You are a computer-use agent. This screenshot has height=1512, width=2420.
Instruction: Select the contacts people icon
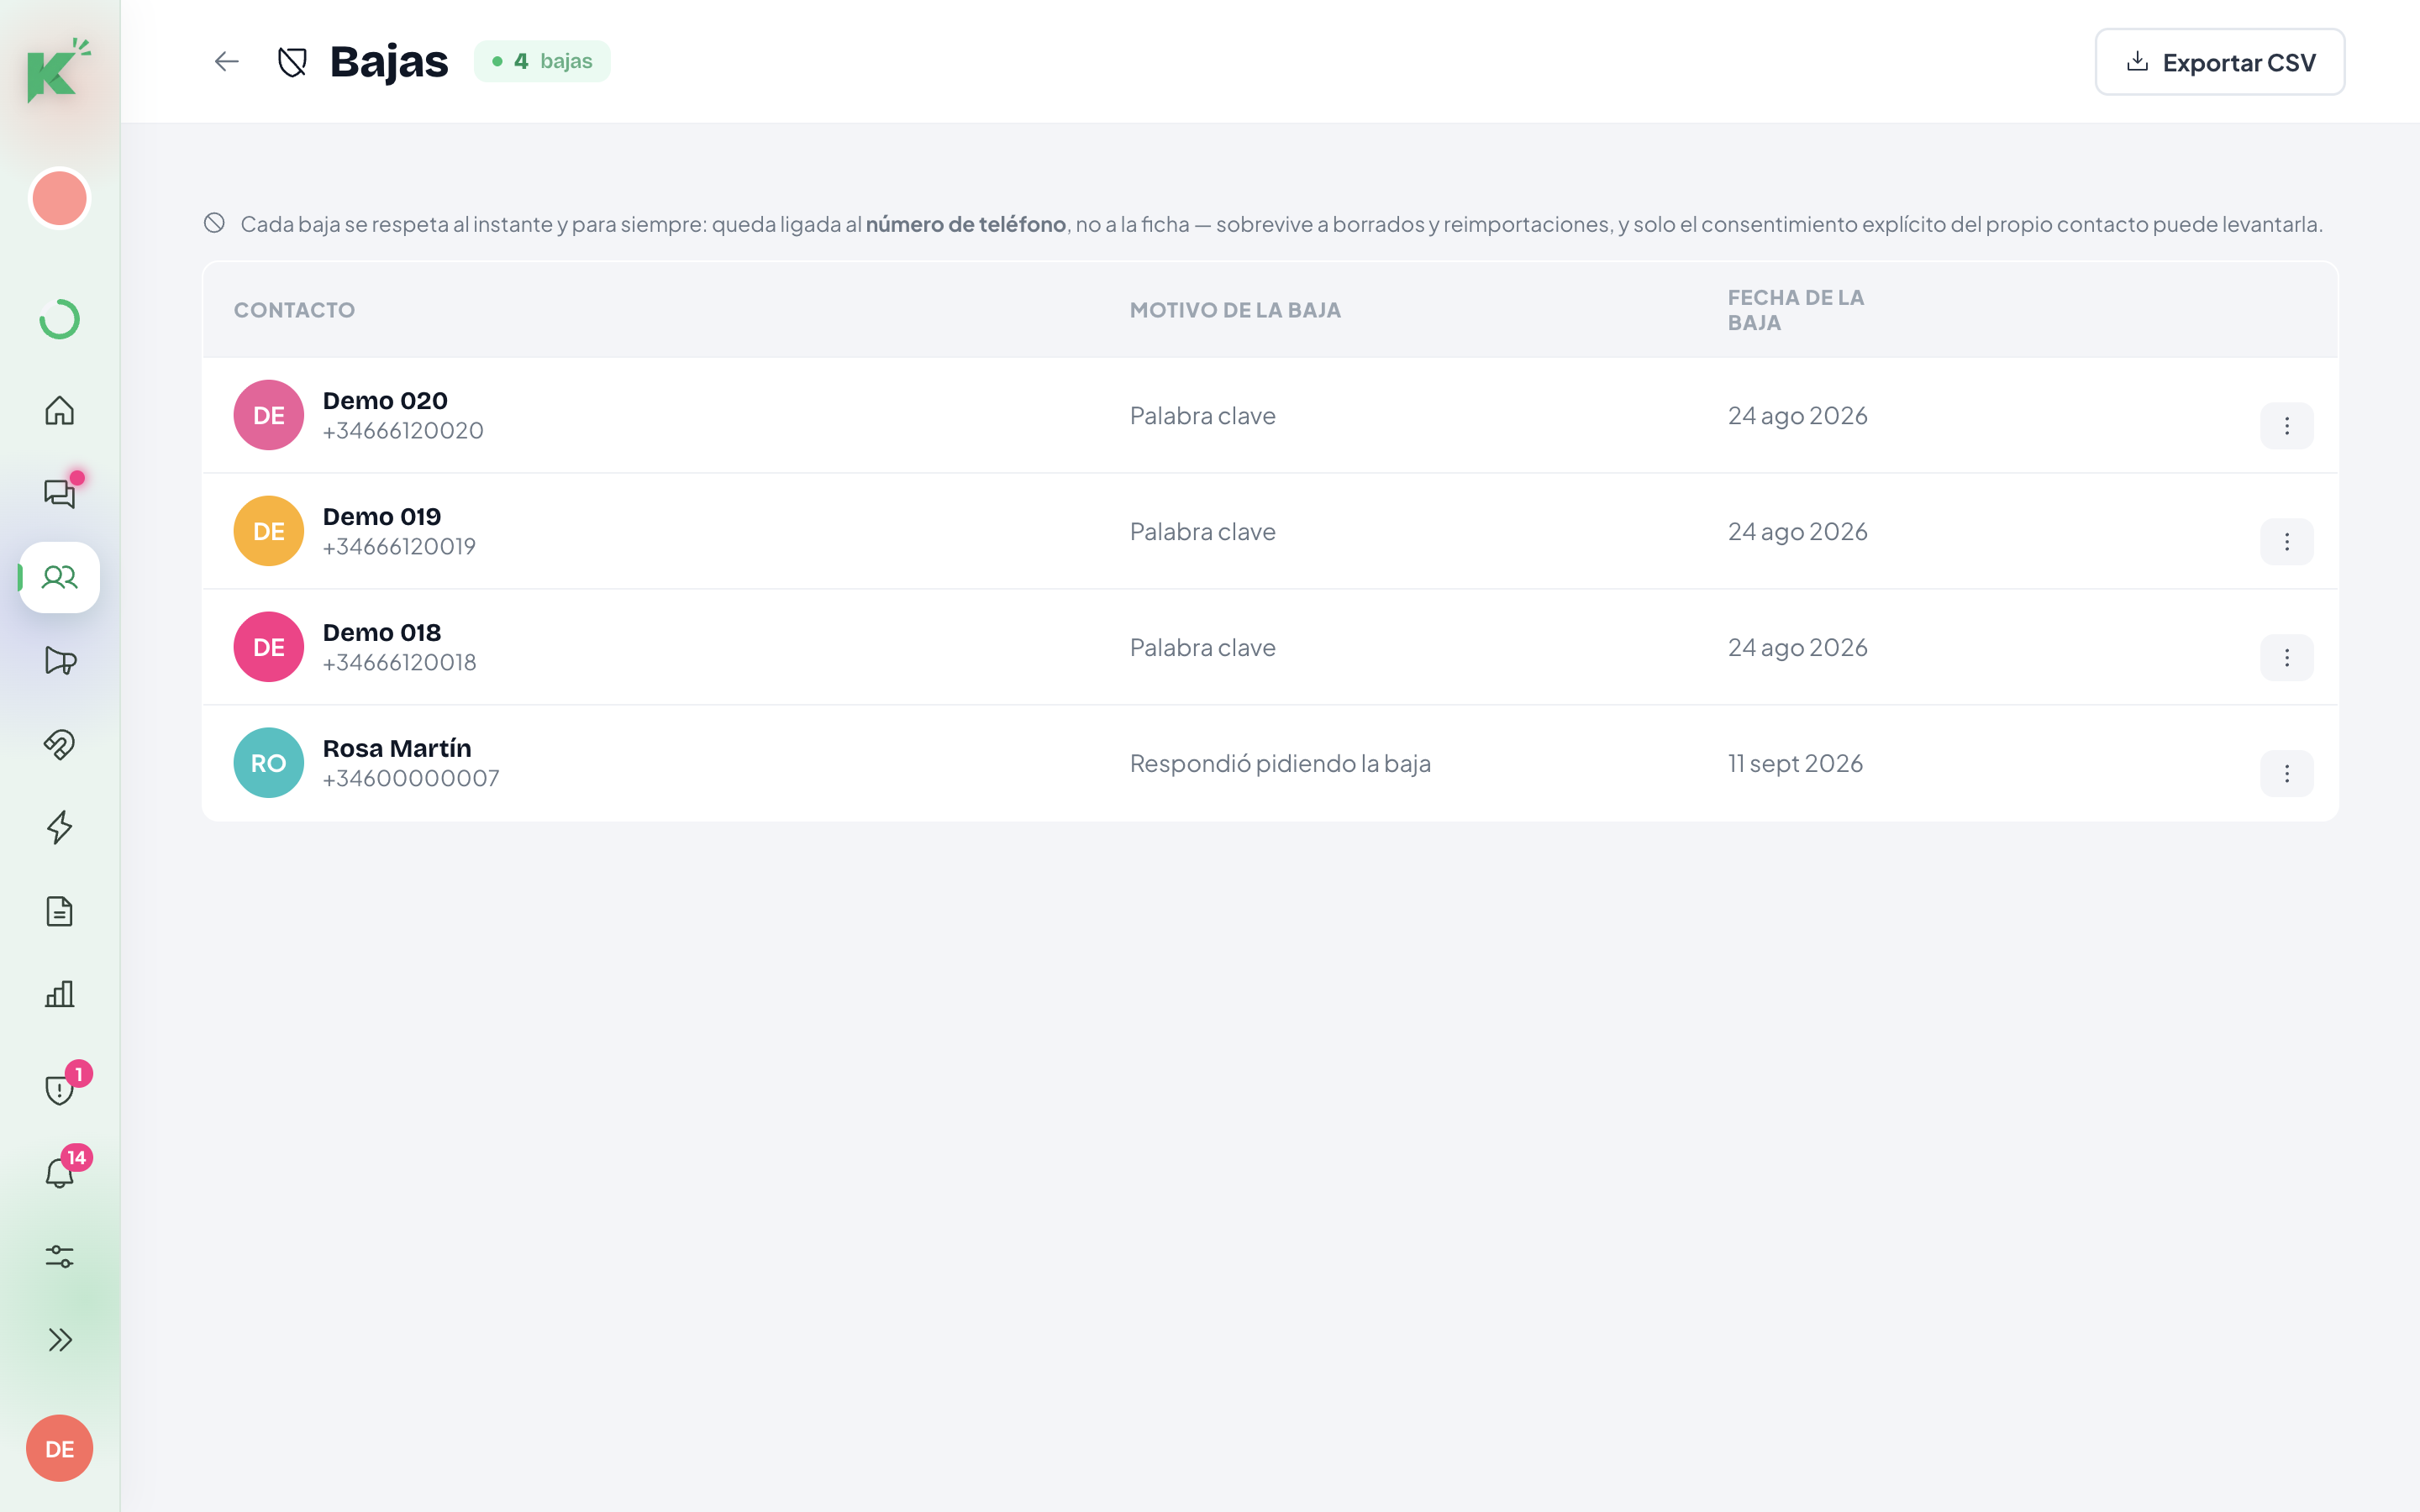coord(59,577)
